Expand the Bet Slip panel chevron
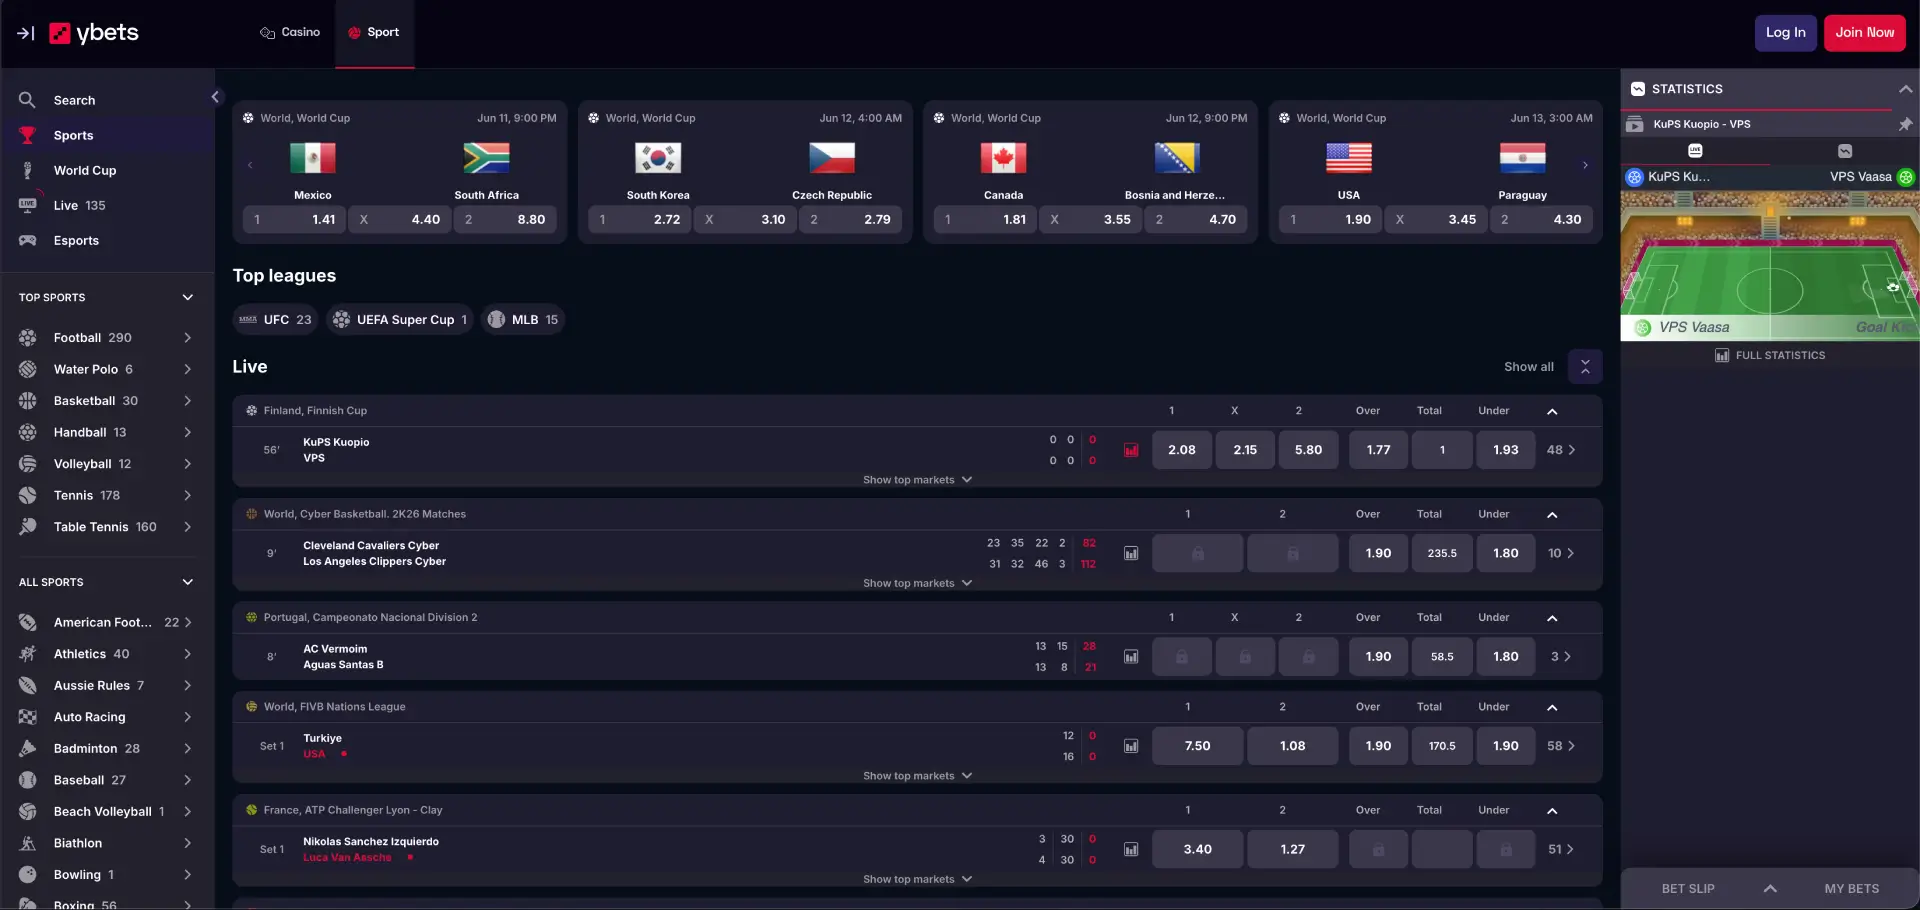Viewport: 1920px width, 910px height. [1770, 888]
